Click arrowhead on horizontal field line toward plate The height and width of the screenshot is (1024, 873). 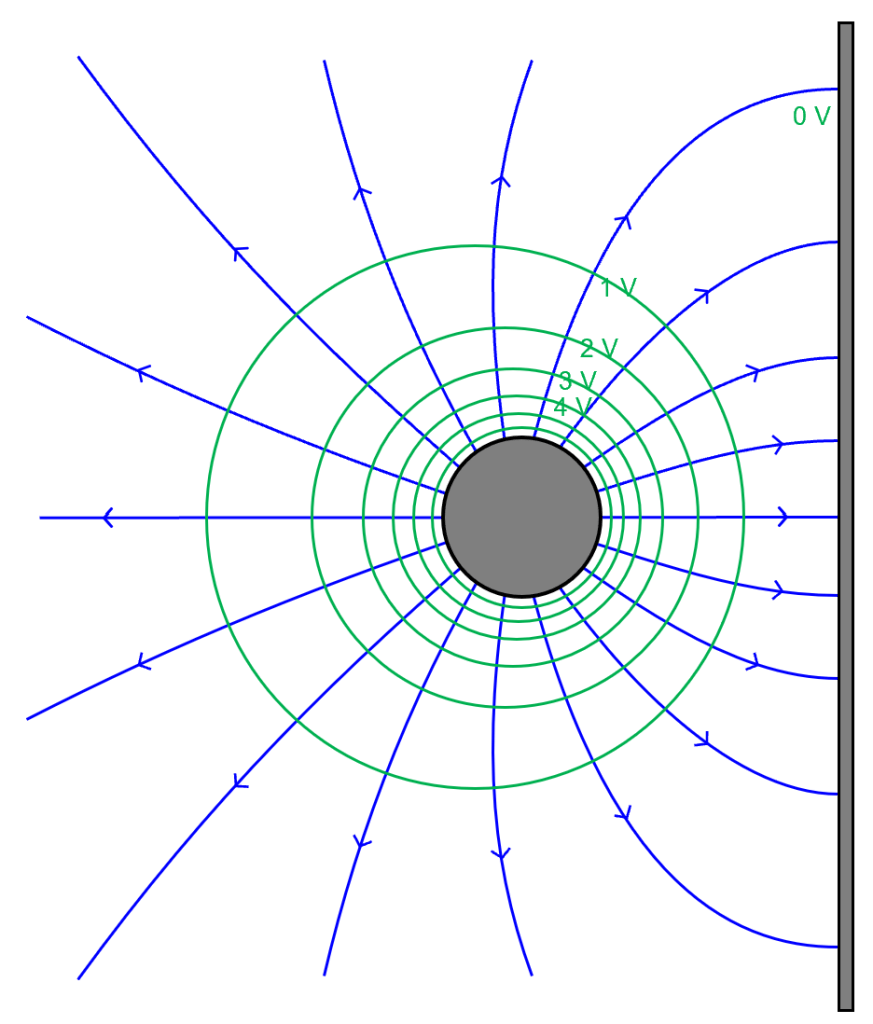(x=782, y=517)
